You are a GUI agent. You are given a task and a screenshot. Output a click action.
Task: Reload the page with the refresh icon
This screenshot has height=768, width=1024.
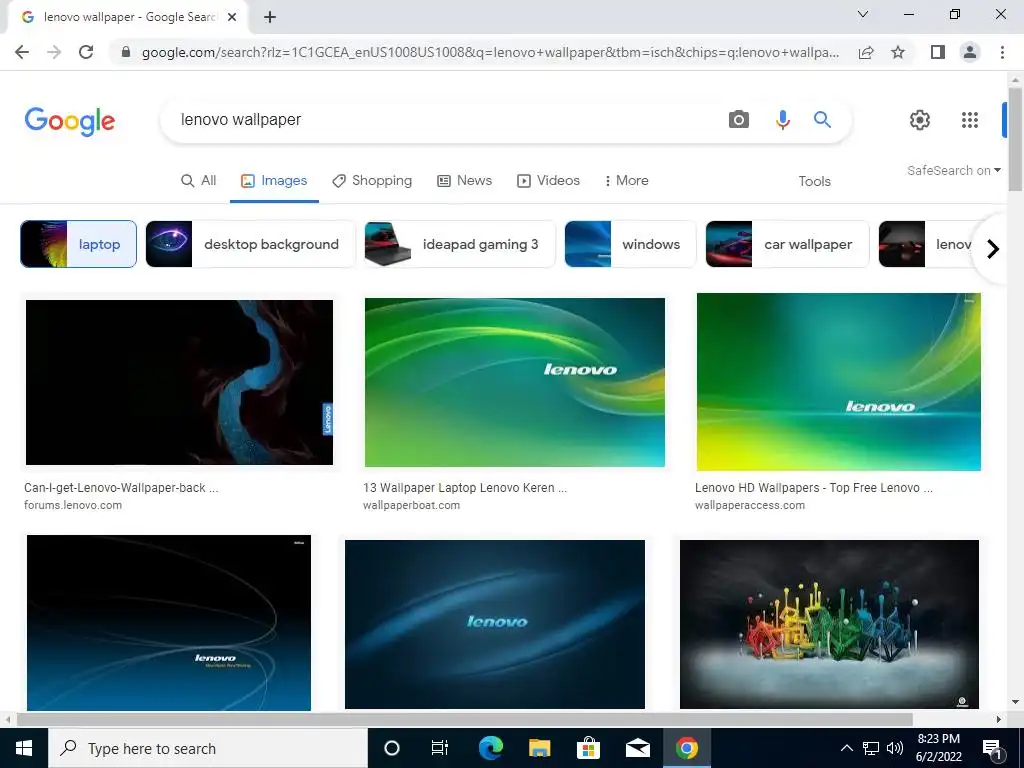86,52
